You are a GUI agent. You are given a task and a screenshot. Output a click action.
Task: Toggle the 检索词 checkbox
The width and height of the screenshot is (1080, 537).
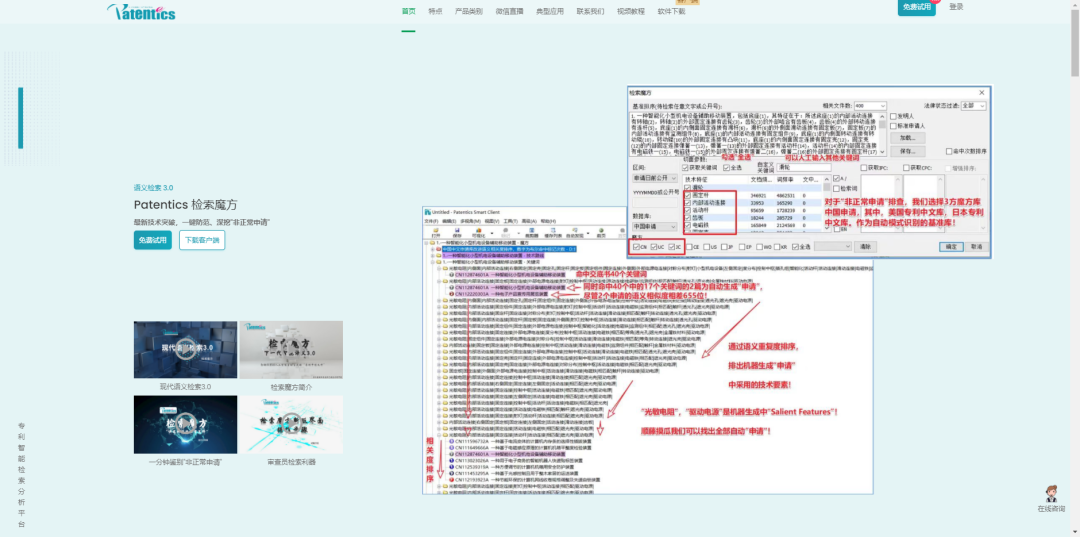[836, 188]
